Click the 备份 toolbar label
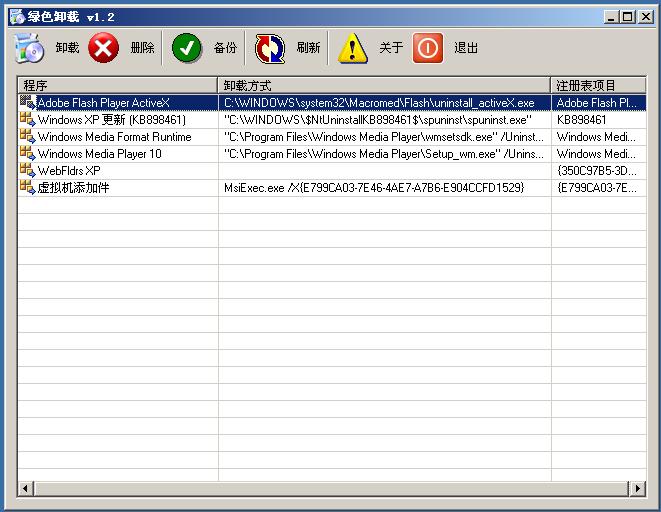The width and height of the screenshot is (661, 512). point(225,48)
